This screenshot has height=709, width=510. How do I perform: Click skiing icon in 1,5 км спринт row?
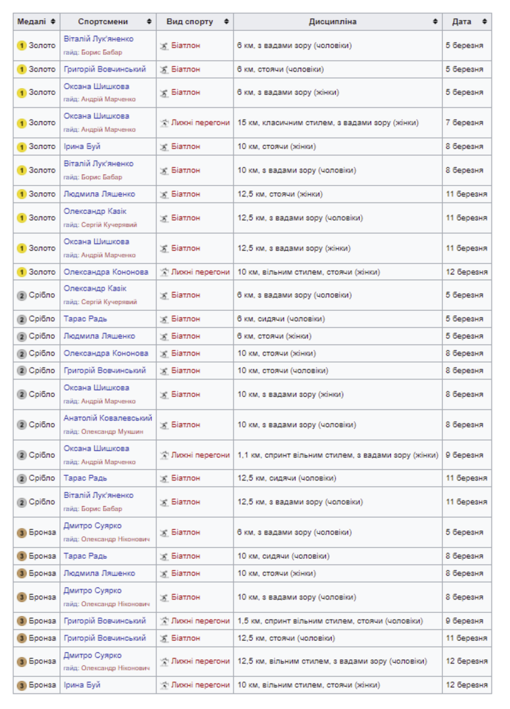[164, 621]
